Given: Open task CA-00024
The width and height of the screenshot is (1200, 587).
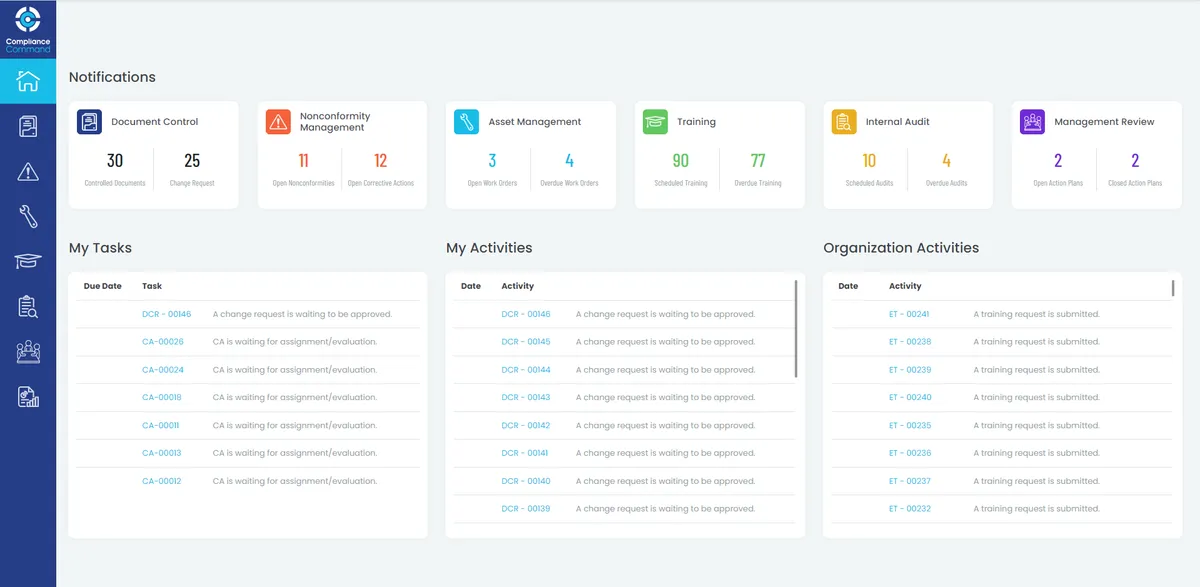Looking at the screenshot, I should point(163,370).
